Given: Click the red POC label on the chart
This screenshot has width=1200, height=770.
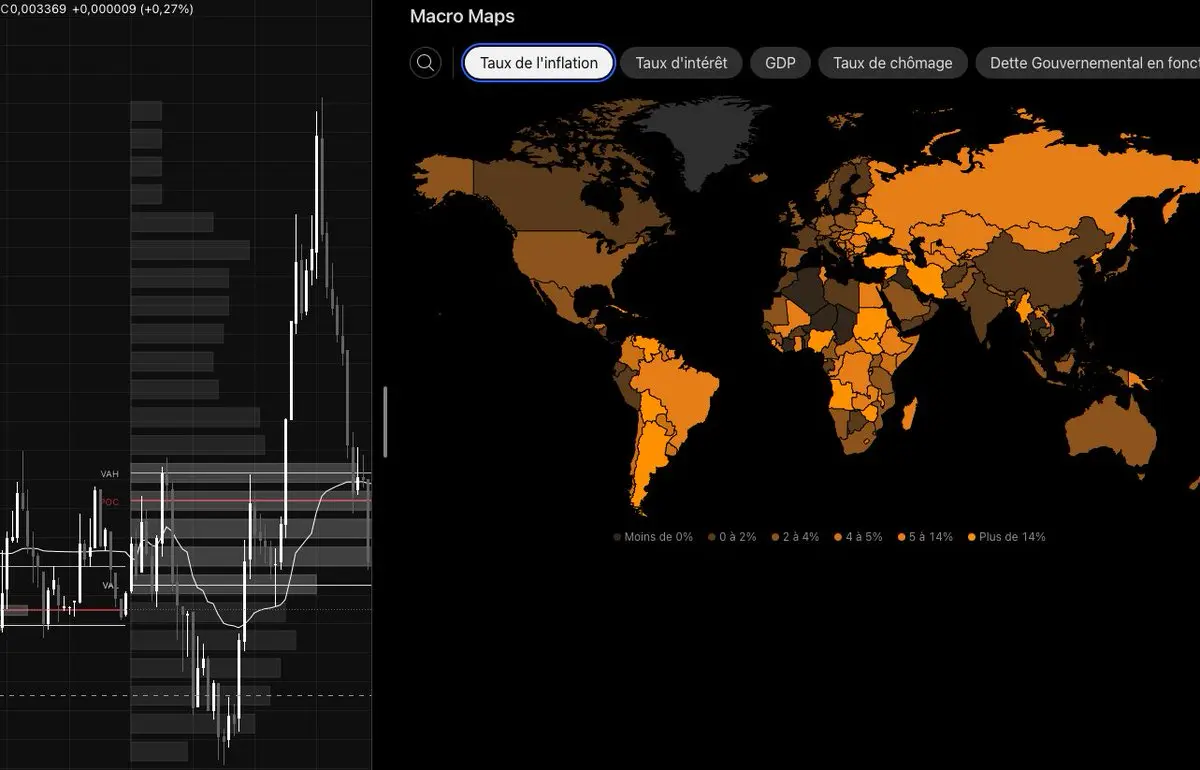Looking at the screenshot, I should click(x=109, y=502).
